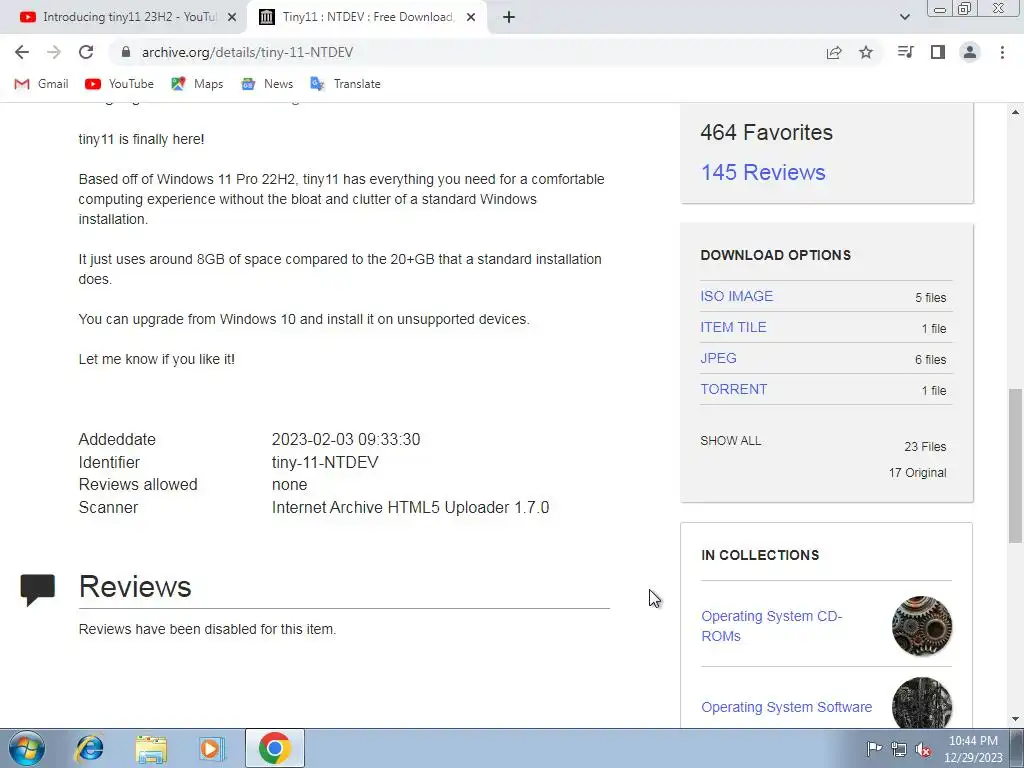This screenshot has height=768, width=1024.
Task: Click the muted volume tray icon
Action: pyautogui.click(x=923, y=749)
